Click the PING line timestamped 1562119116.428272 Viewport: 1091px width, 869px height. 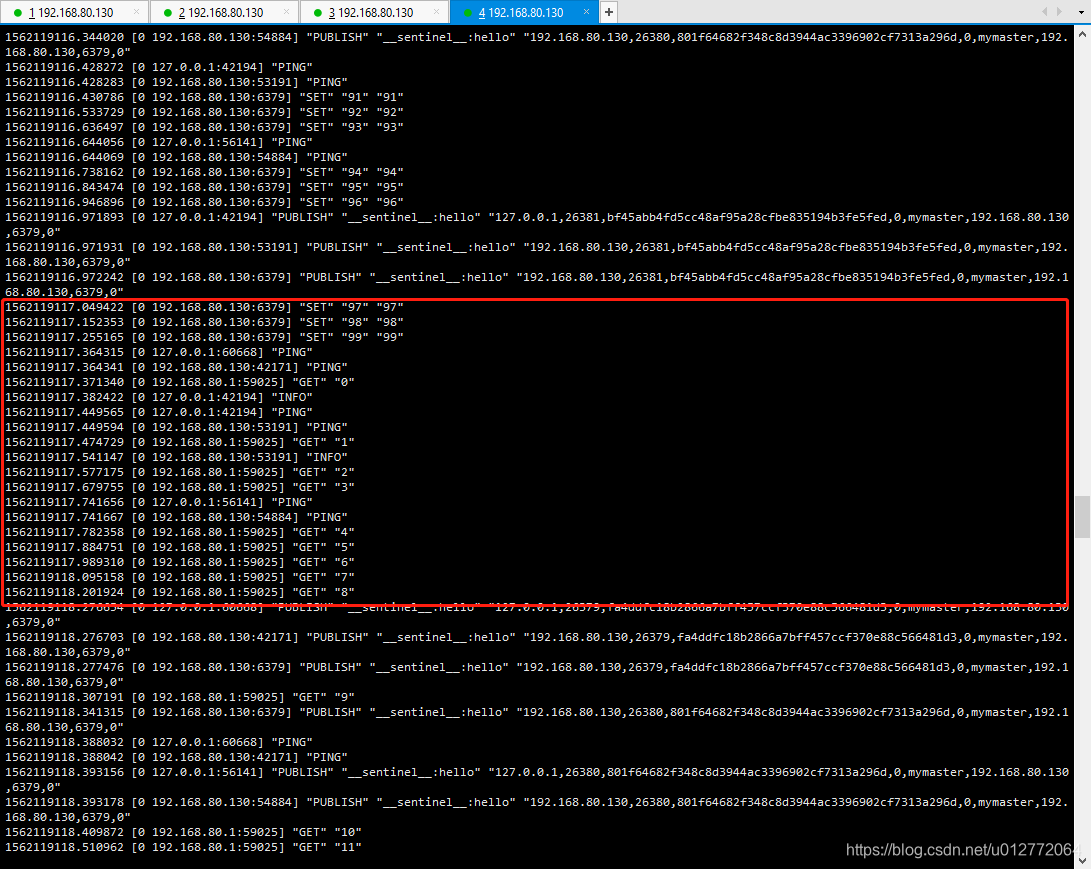pos(159,67)
